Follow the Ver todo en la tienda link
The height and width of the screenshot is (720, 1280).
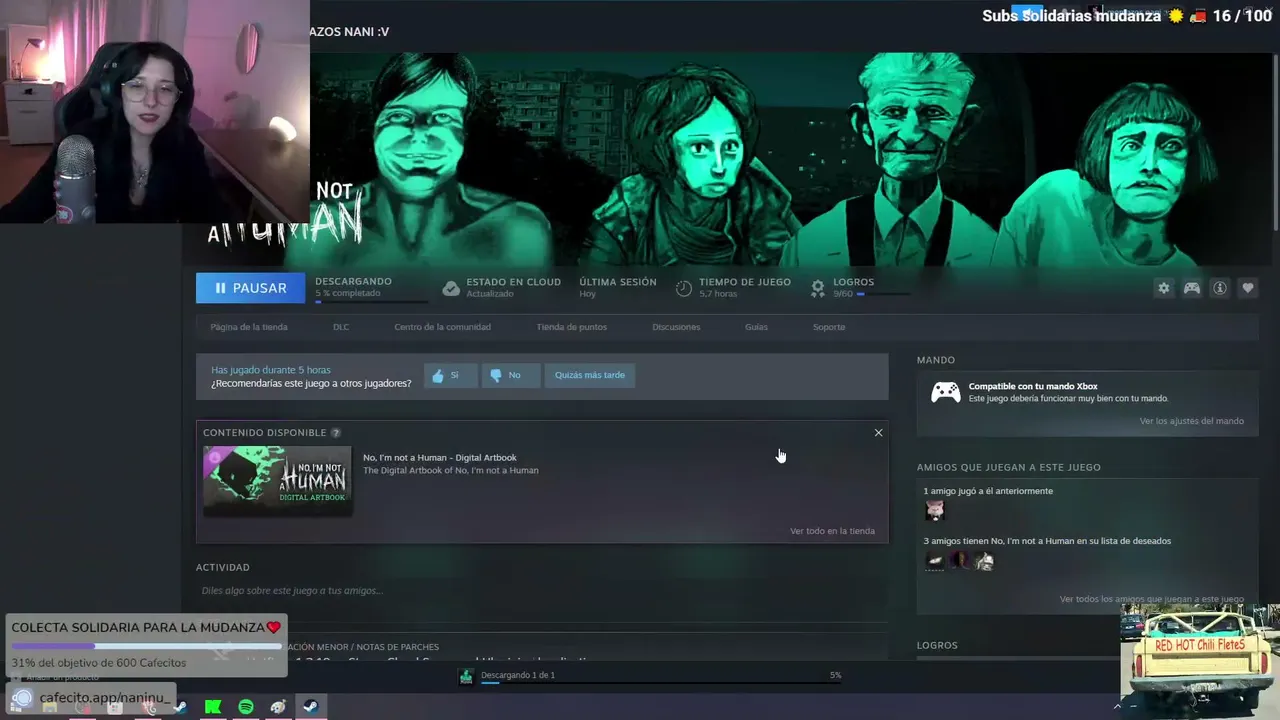point(832,531)
